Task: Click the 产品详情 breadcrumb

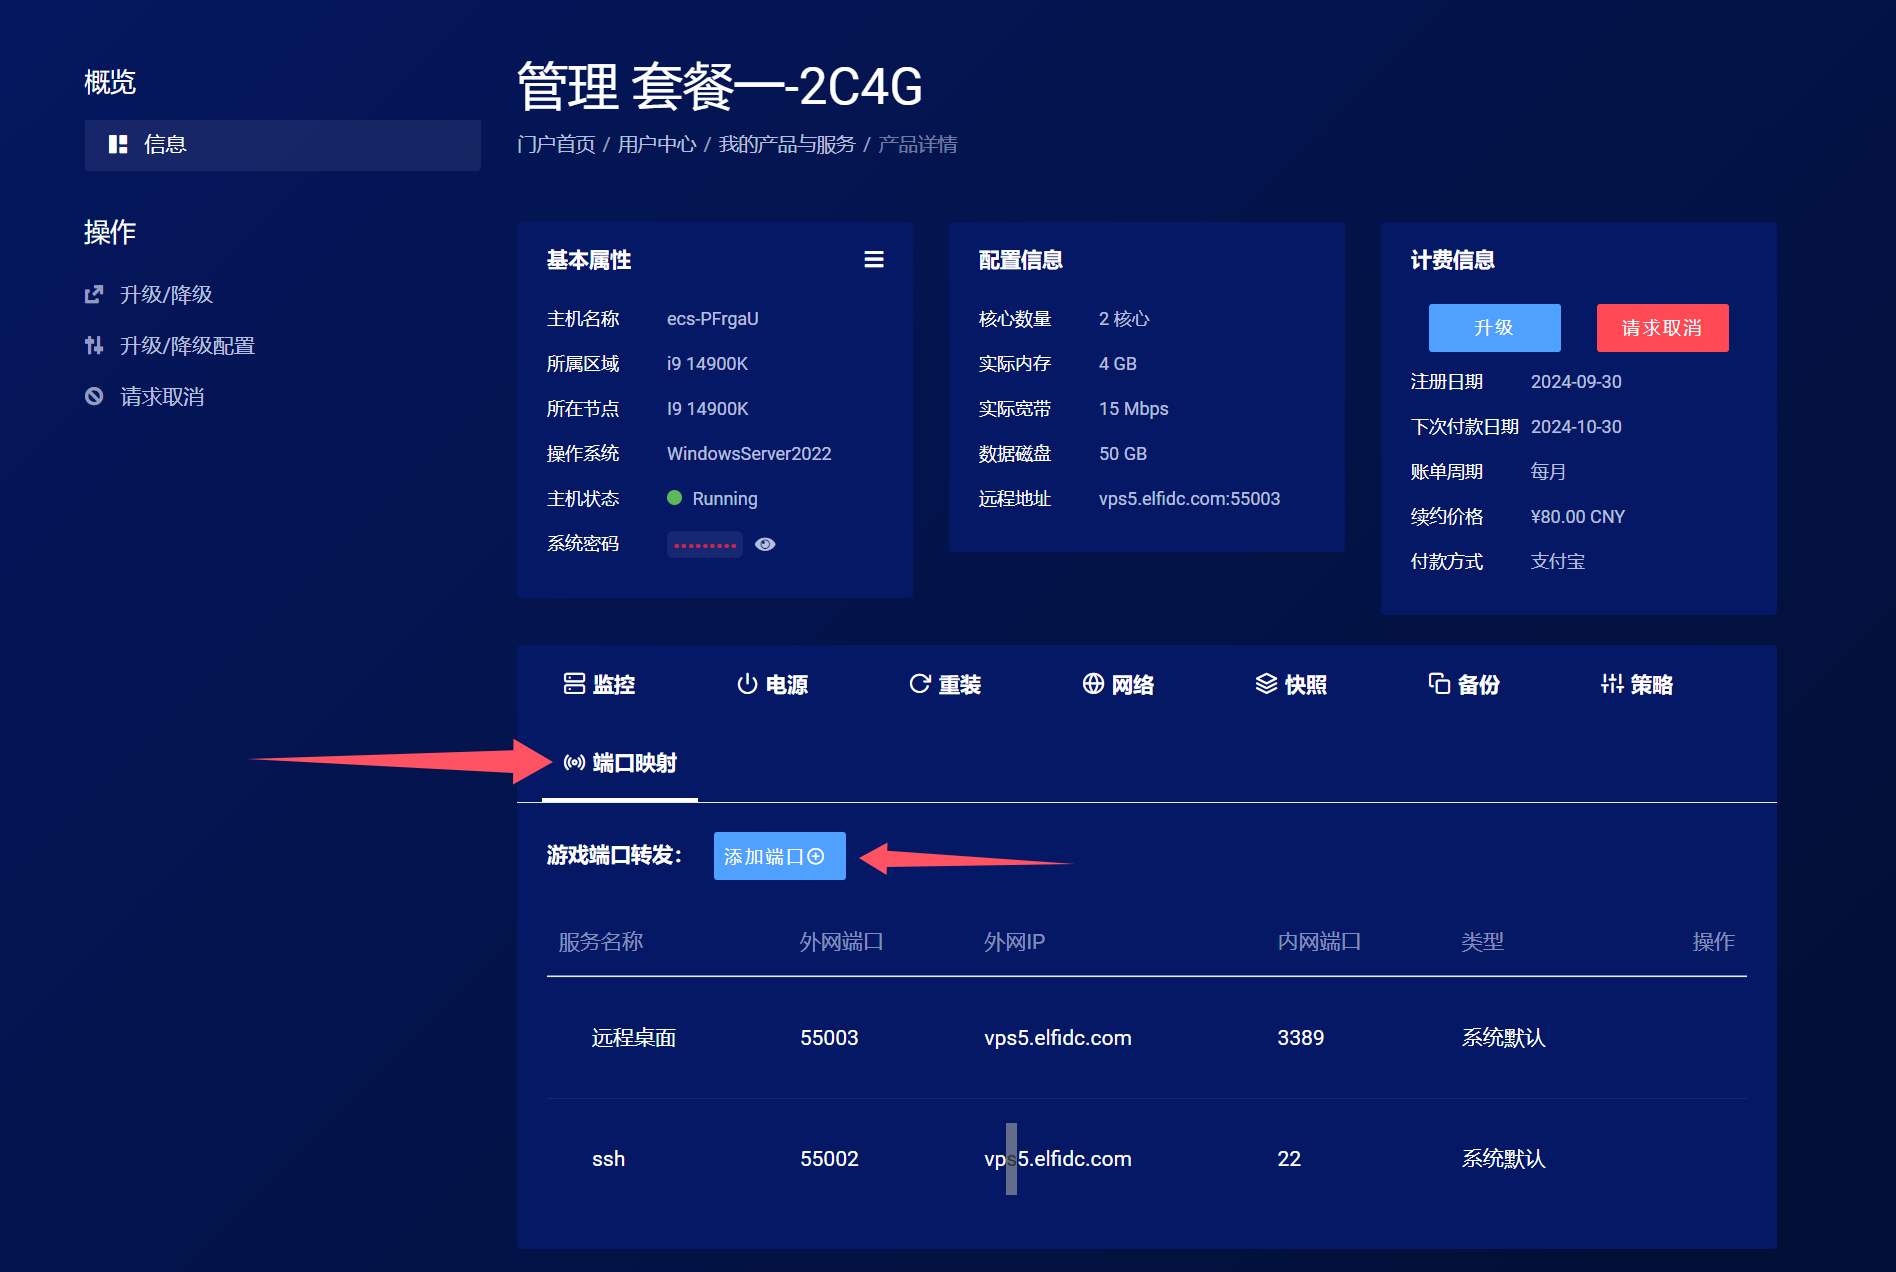Action: (917, 144)
